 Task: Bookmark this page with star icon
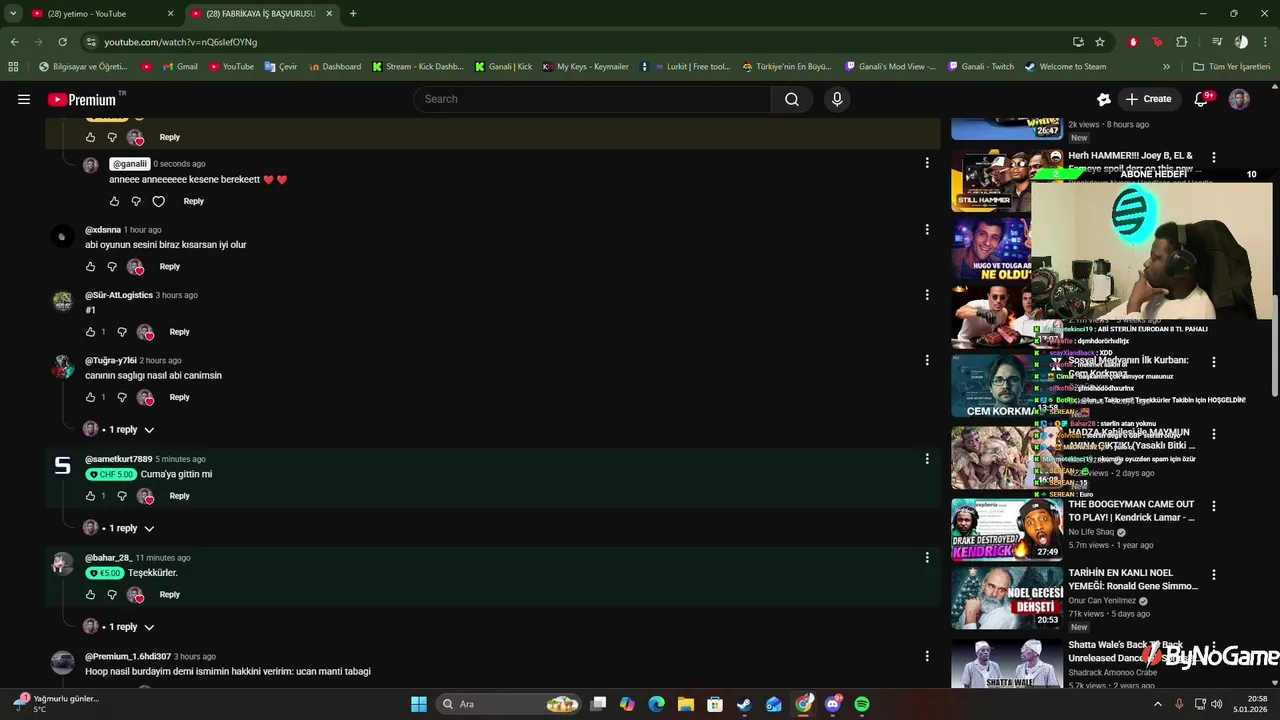[x=1100, y=42]
